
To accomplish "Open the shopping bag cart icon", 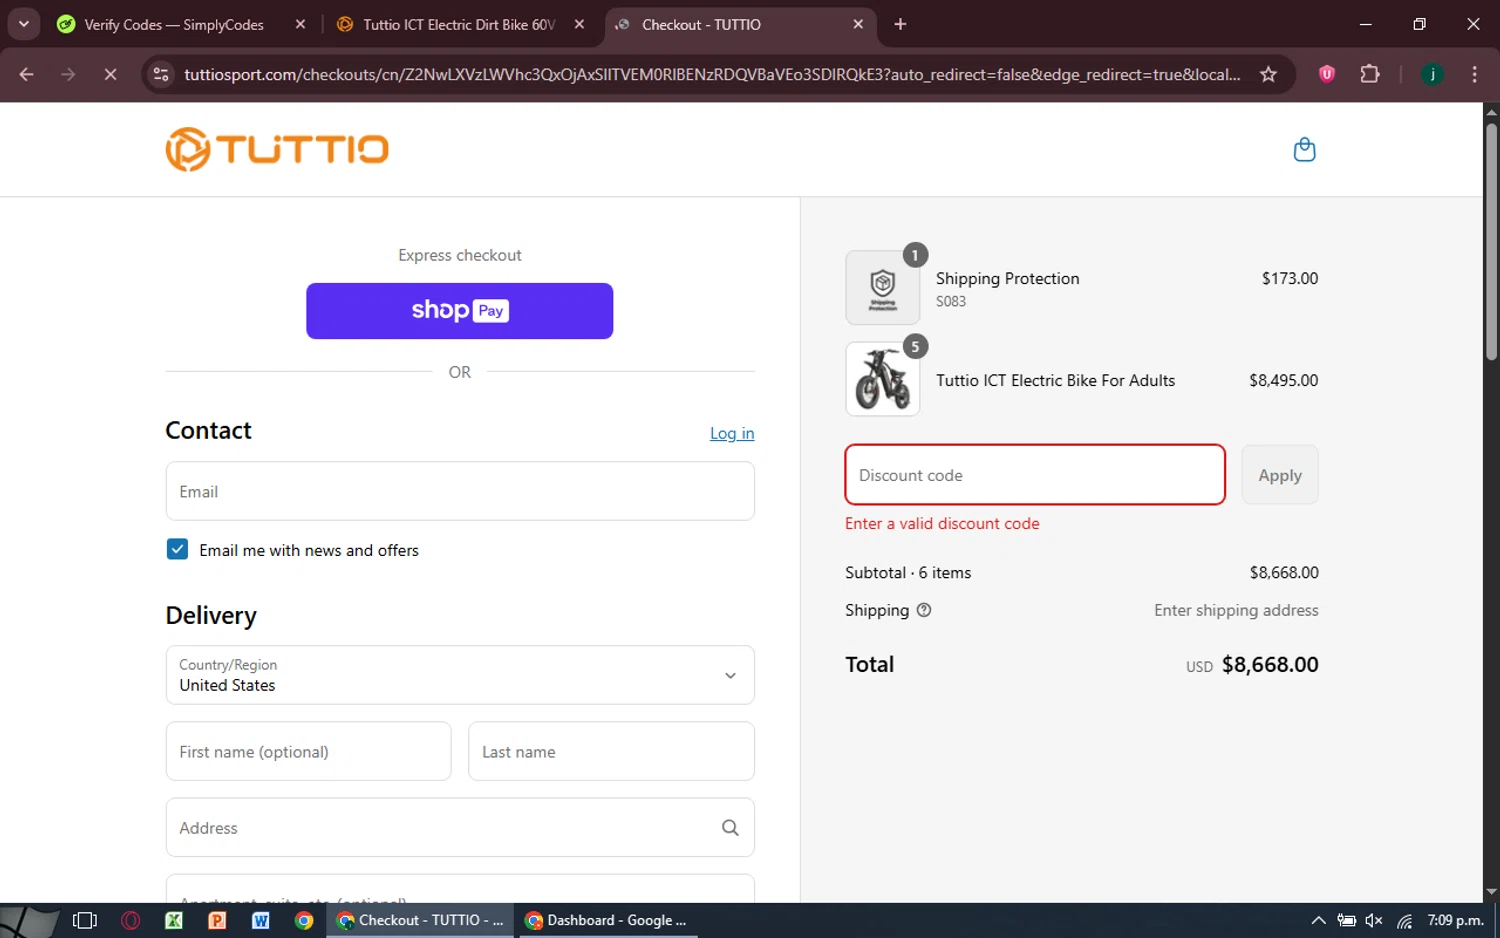I will pyautogui.click(x=1304, y=150).
